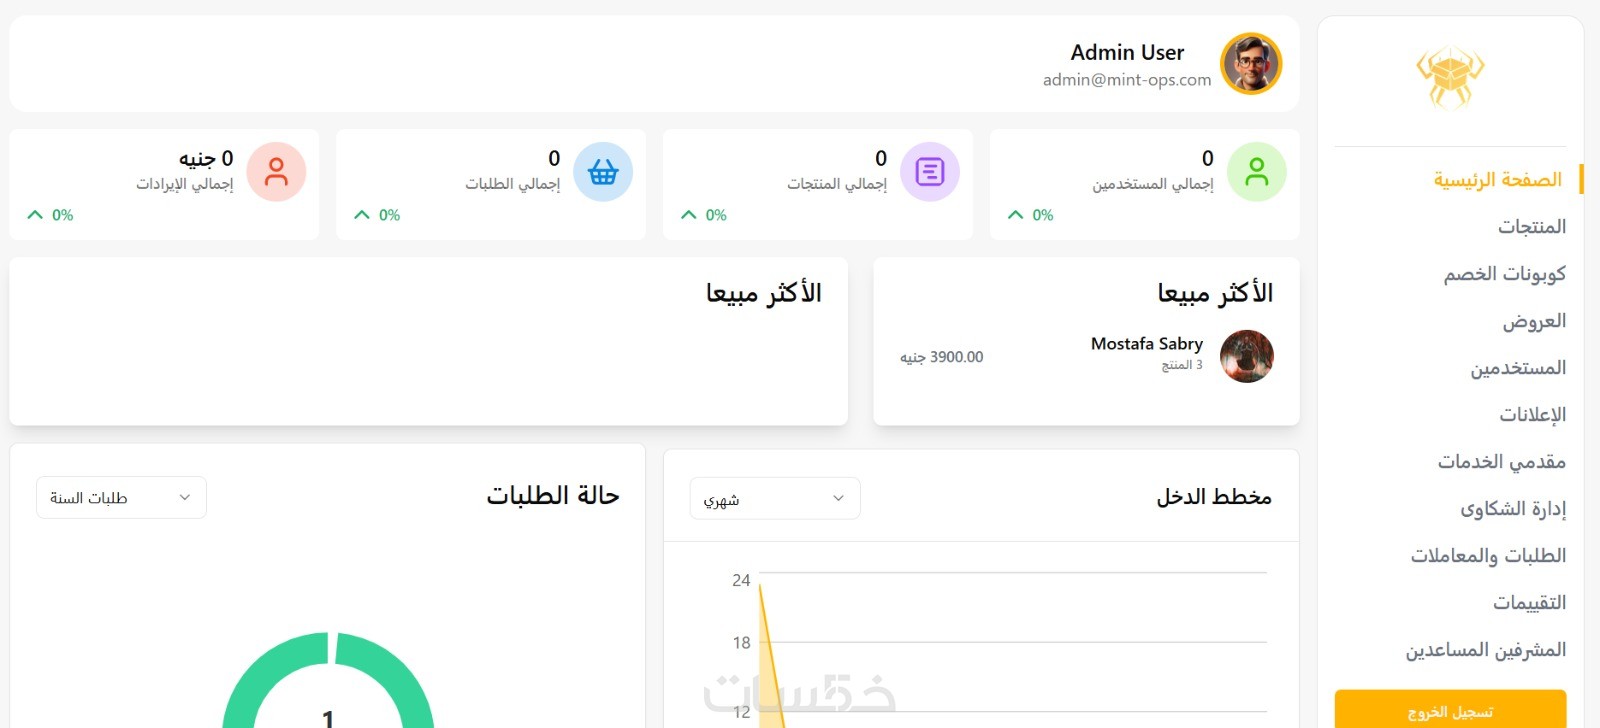This screenshot has height=728, width=1600.
Task: Click the 0 جنيه revenue value
Action: [206, 158]
